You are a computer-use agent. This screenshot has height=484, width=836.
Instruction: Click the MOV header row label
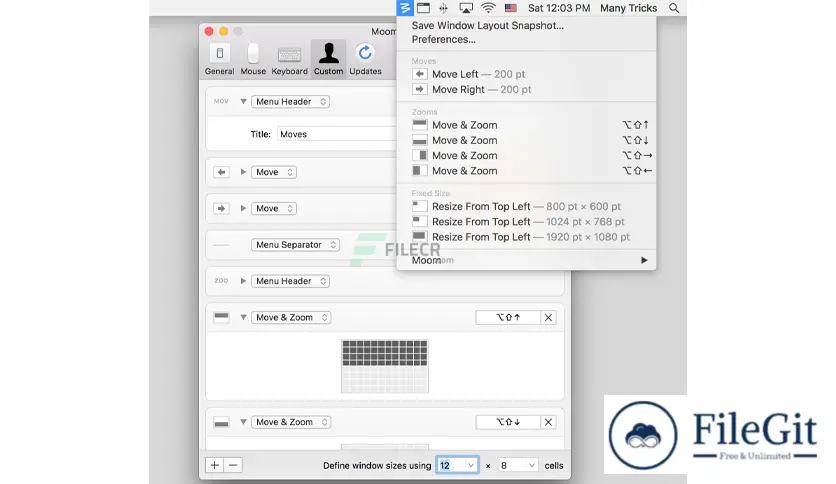click(x=221, y=101)
